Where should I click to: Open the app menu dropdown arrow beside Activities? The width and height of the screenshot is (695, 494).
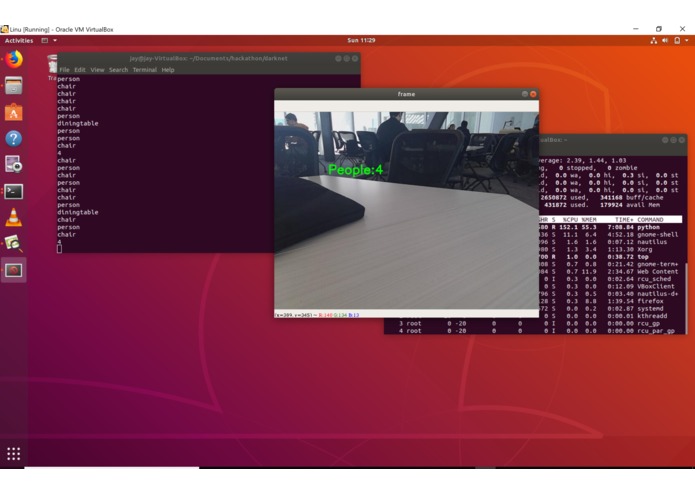[55, 40]
